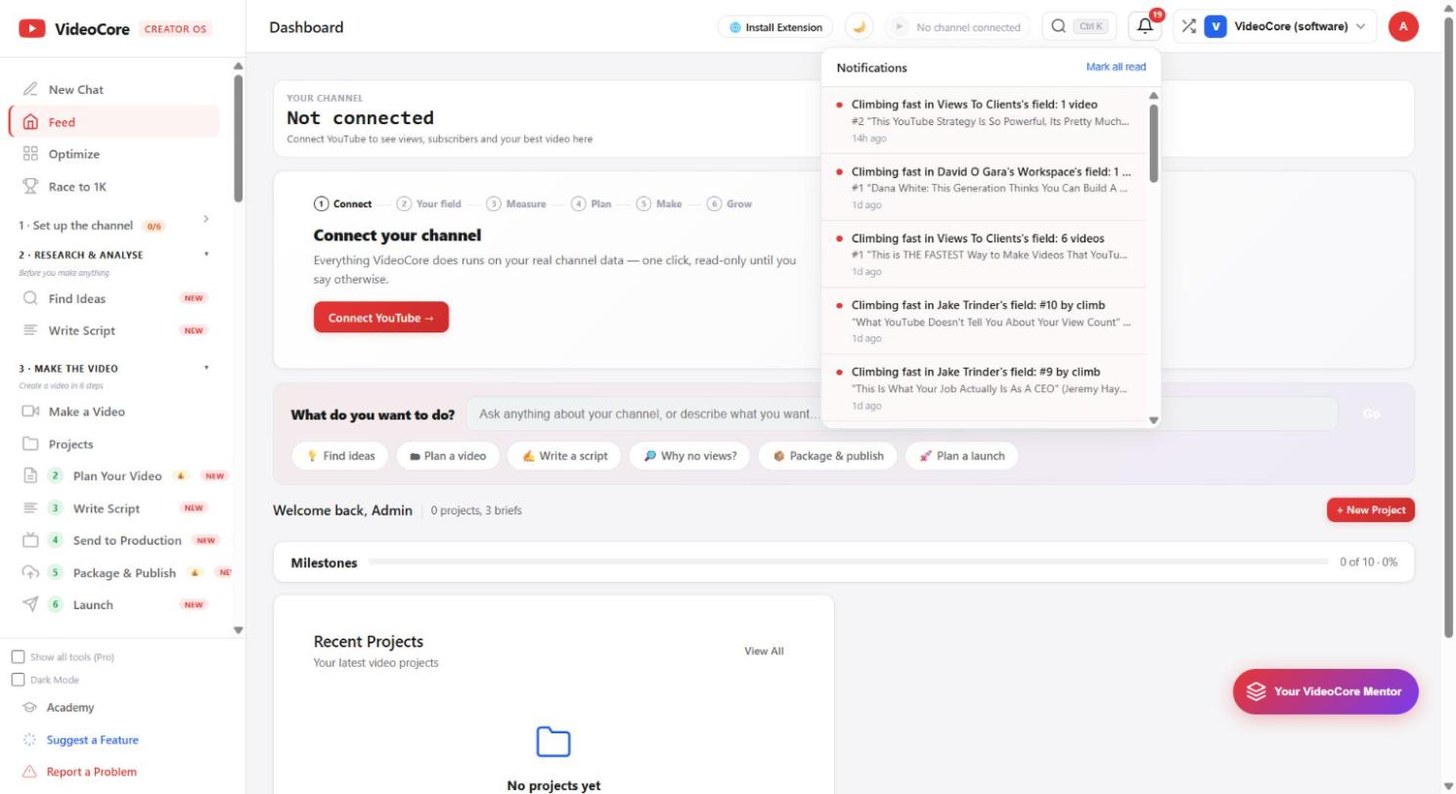The height and width of the screenshot is (794, 1456).
Task: Click the Report a Problem warning icon
Action: pyautogui.click(x=29, y=772)
